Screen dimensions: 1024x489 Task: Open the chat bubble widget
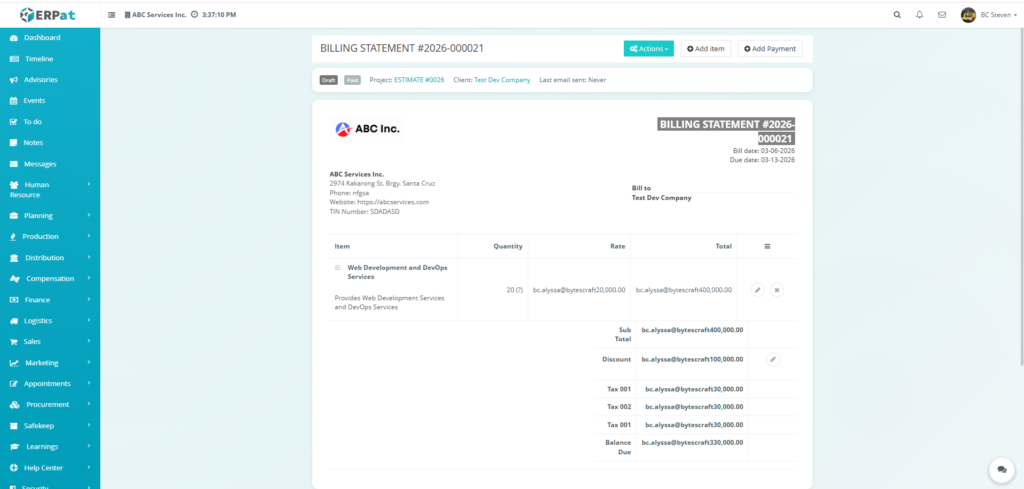tap(999, 469)
